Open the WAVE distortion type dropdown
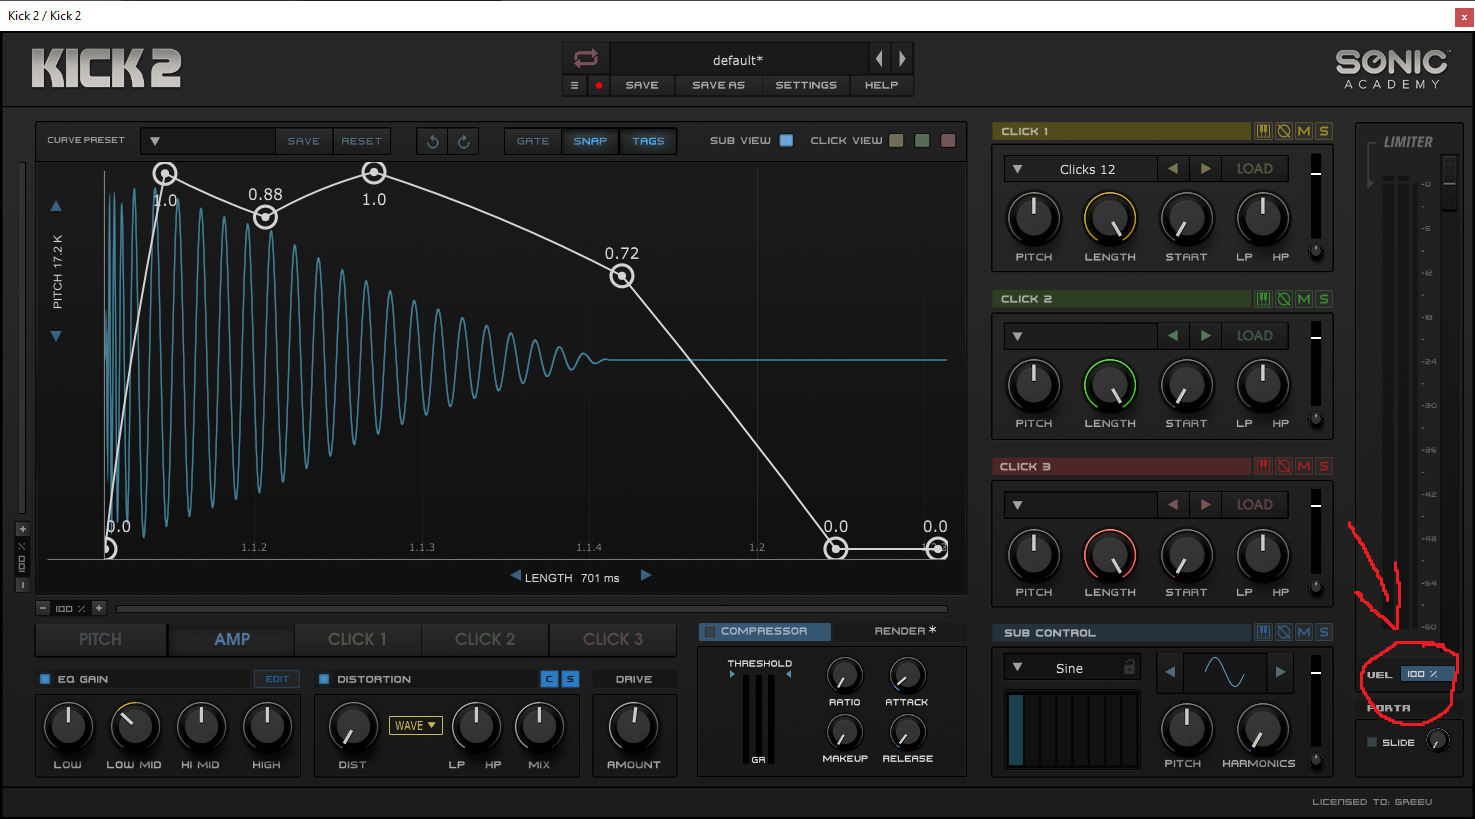 [x=416, y=726]
